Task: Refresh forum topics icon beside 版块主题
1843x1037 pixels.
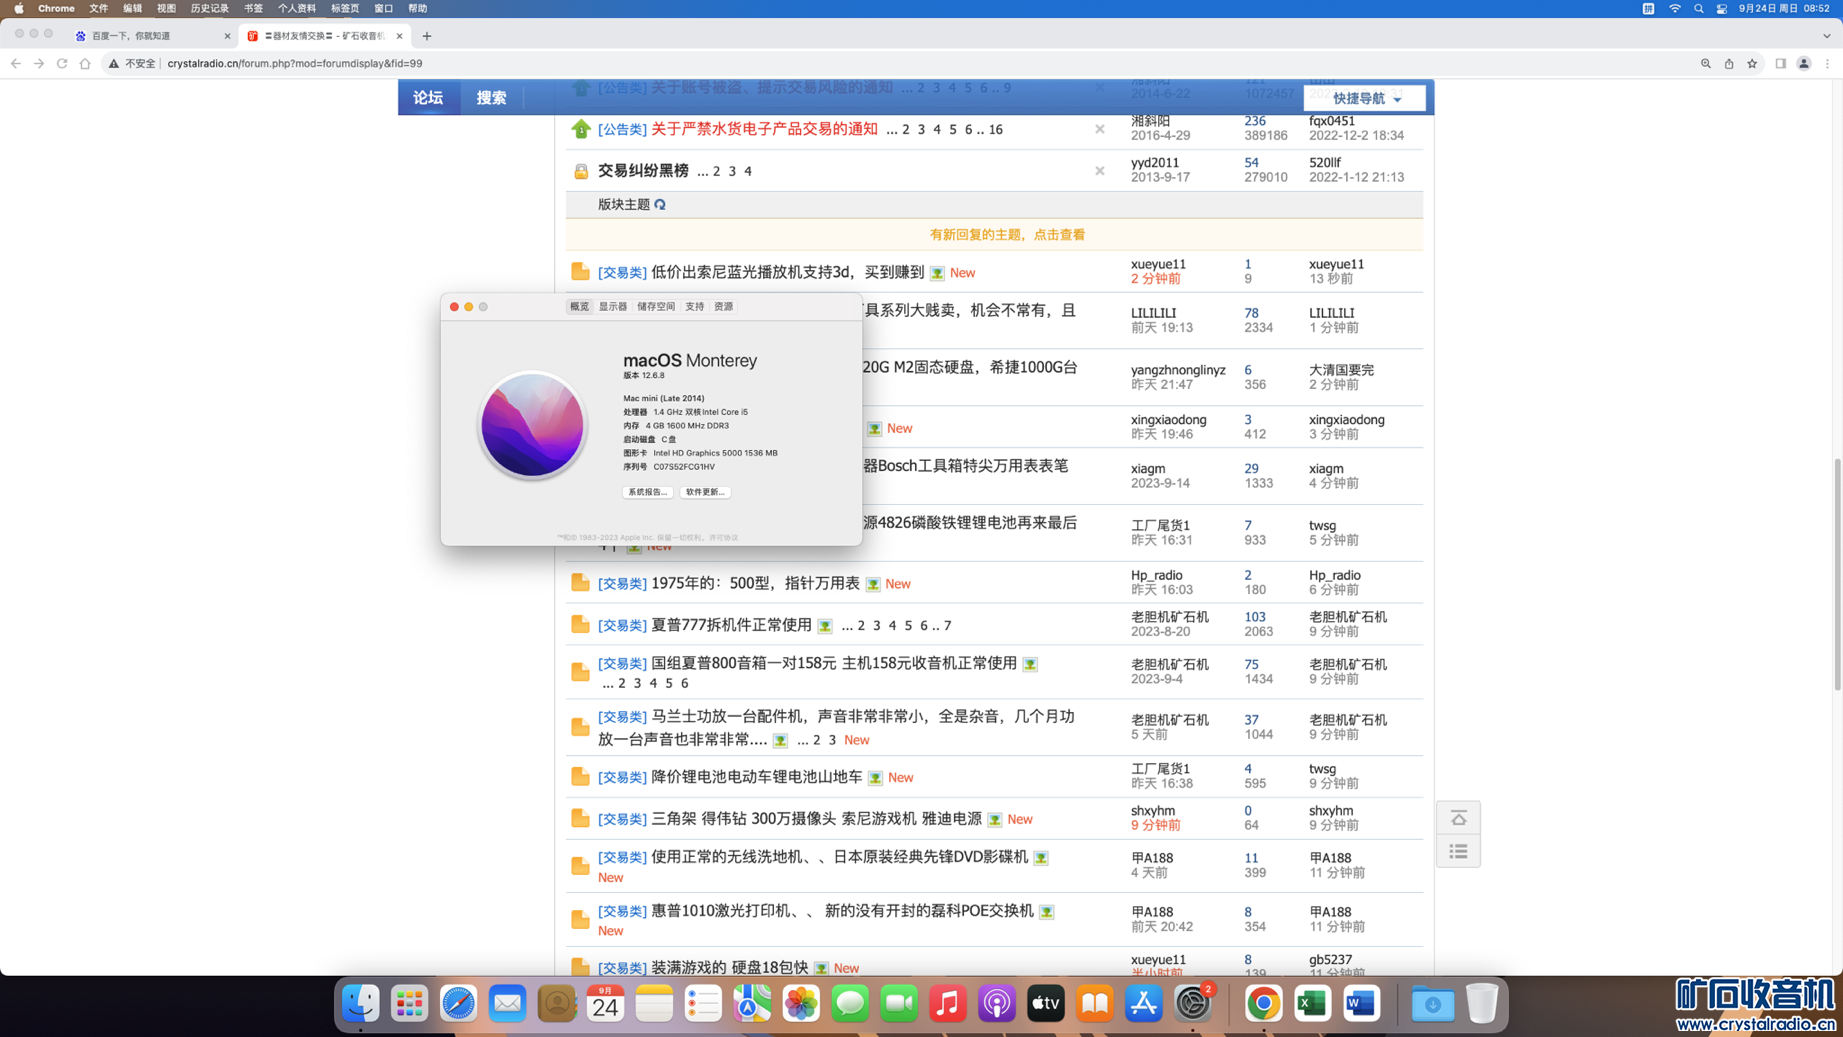Action: point(660,204)
